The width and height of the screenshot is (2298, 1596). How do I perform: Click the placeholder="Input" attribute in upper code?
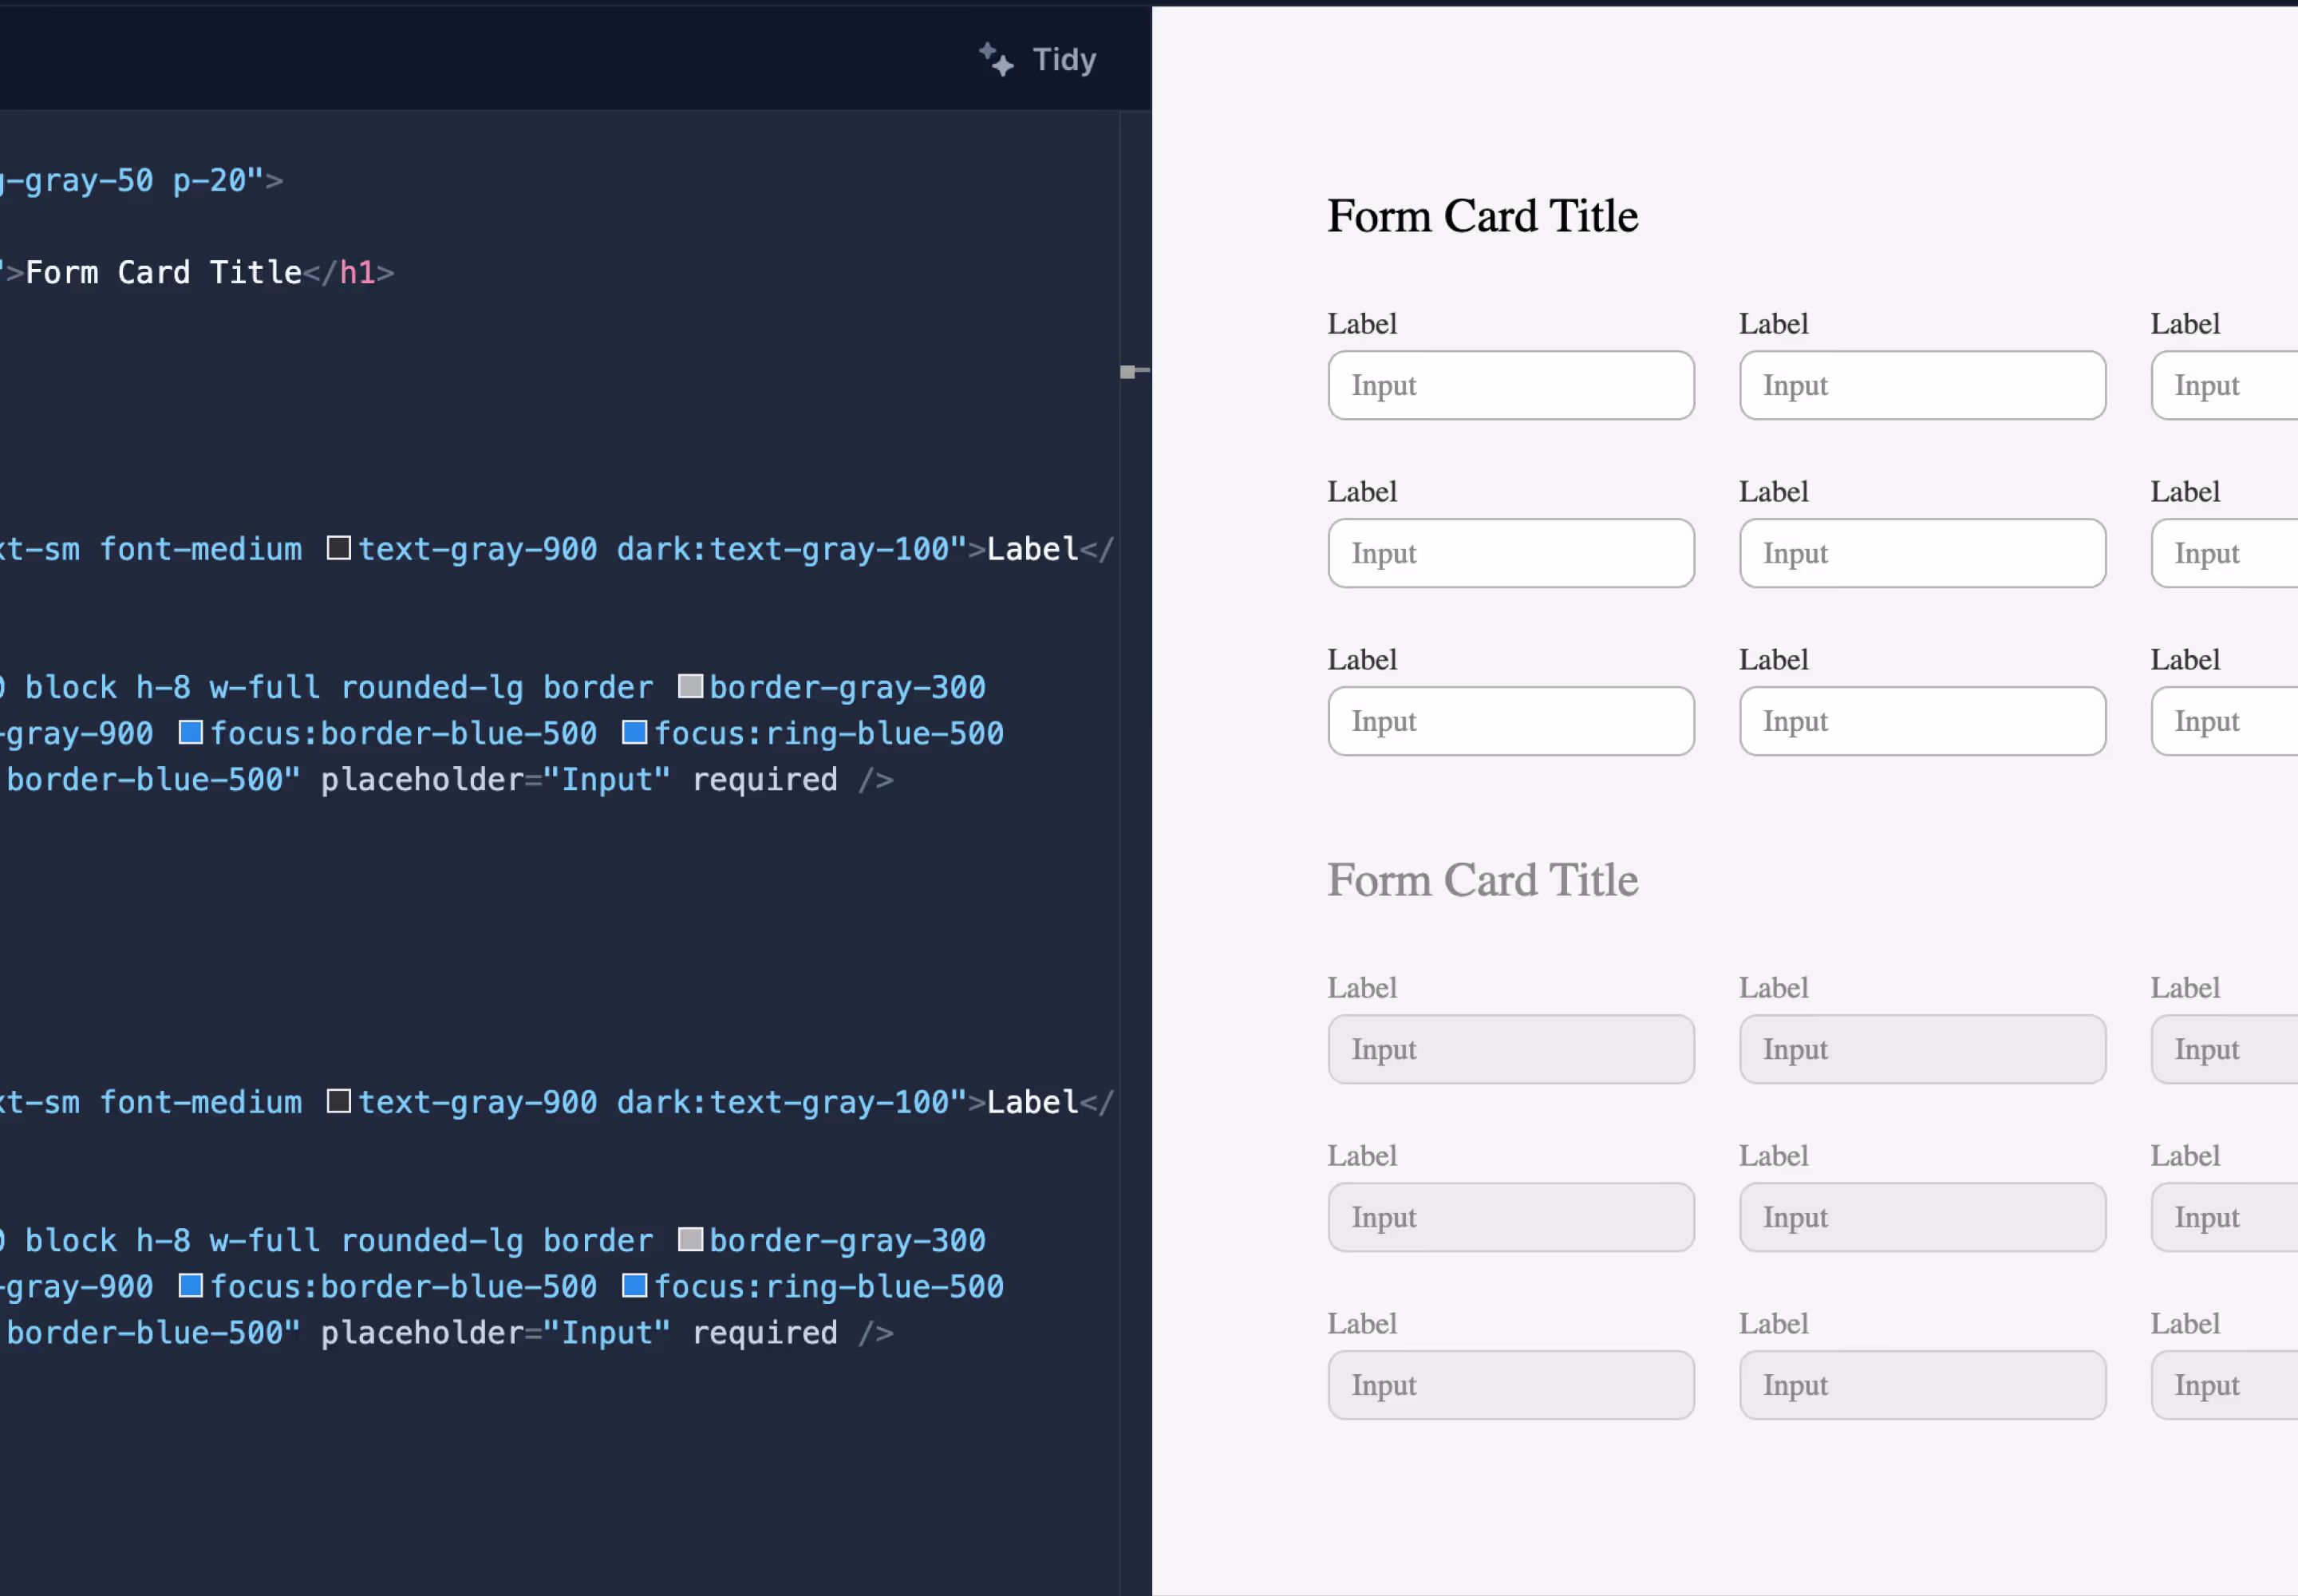pos(495,779)
